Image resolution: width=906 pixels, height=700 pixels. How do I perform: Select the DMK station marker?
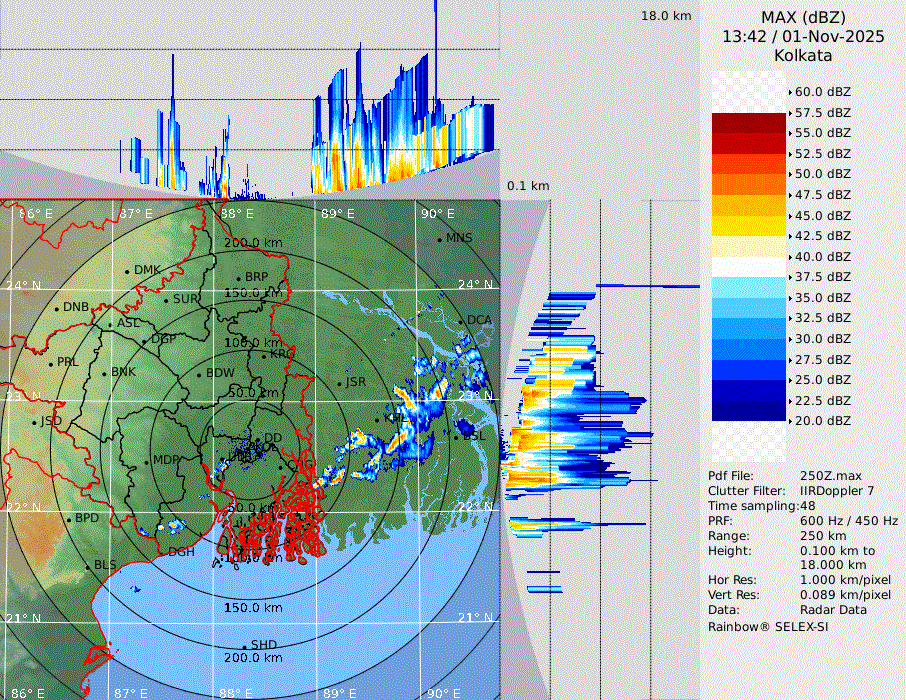tap(128, 271)
